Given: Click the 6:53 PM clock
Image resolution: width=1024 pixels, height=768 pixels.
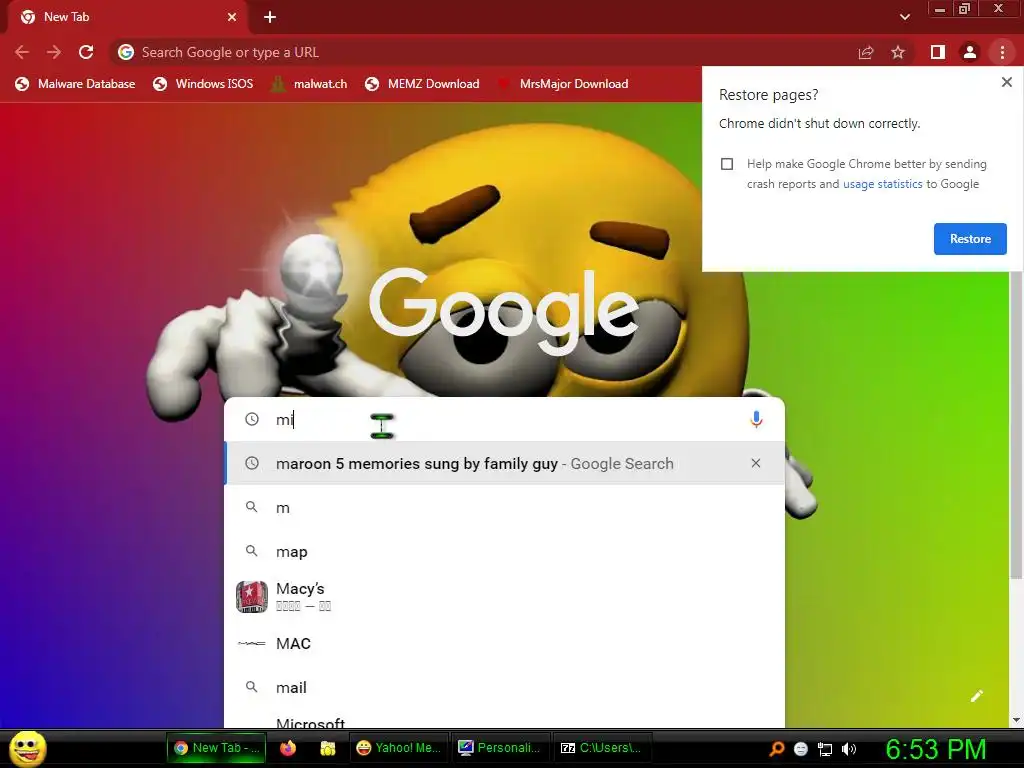Looking at the screenshot, I should click(936, 749).
